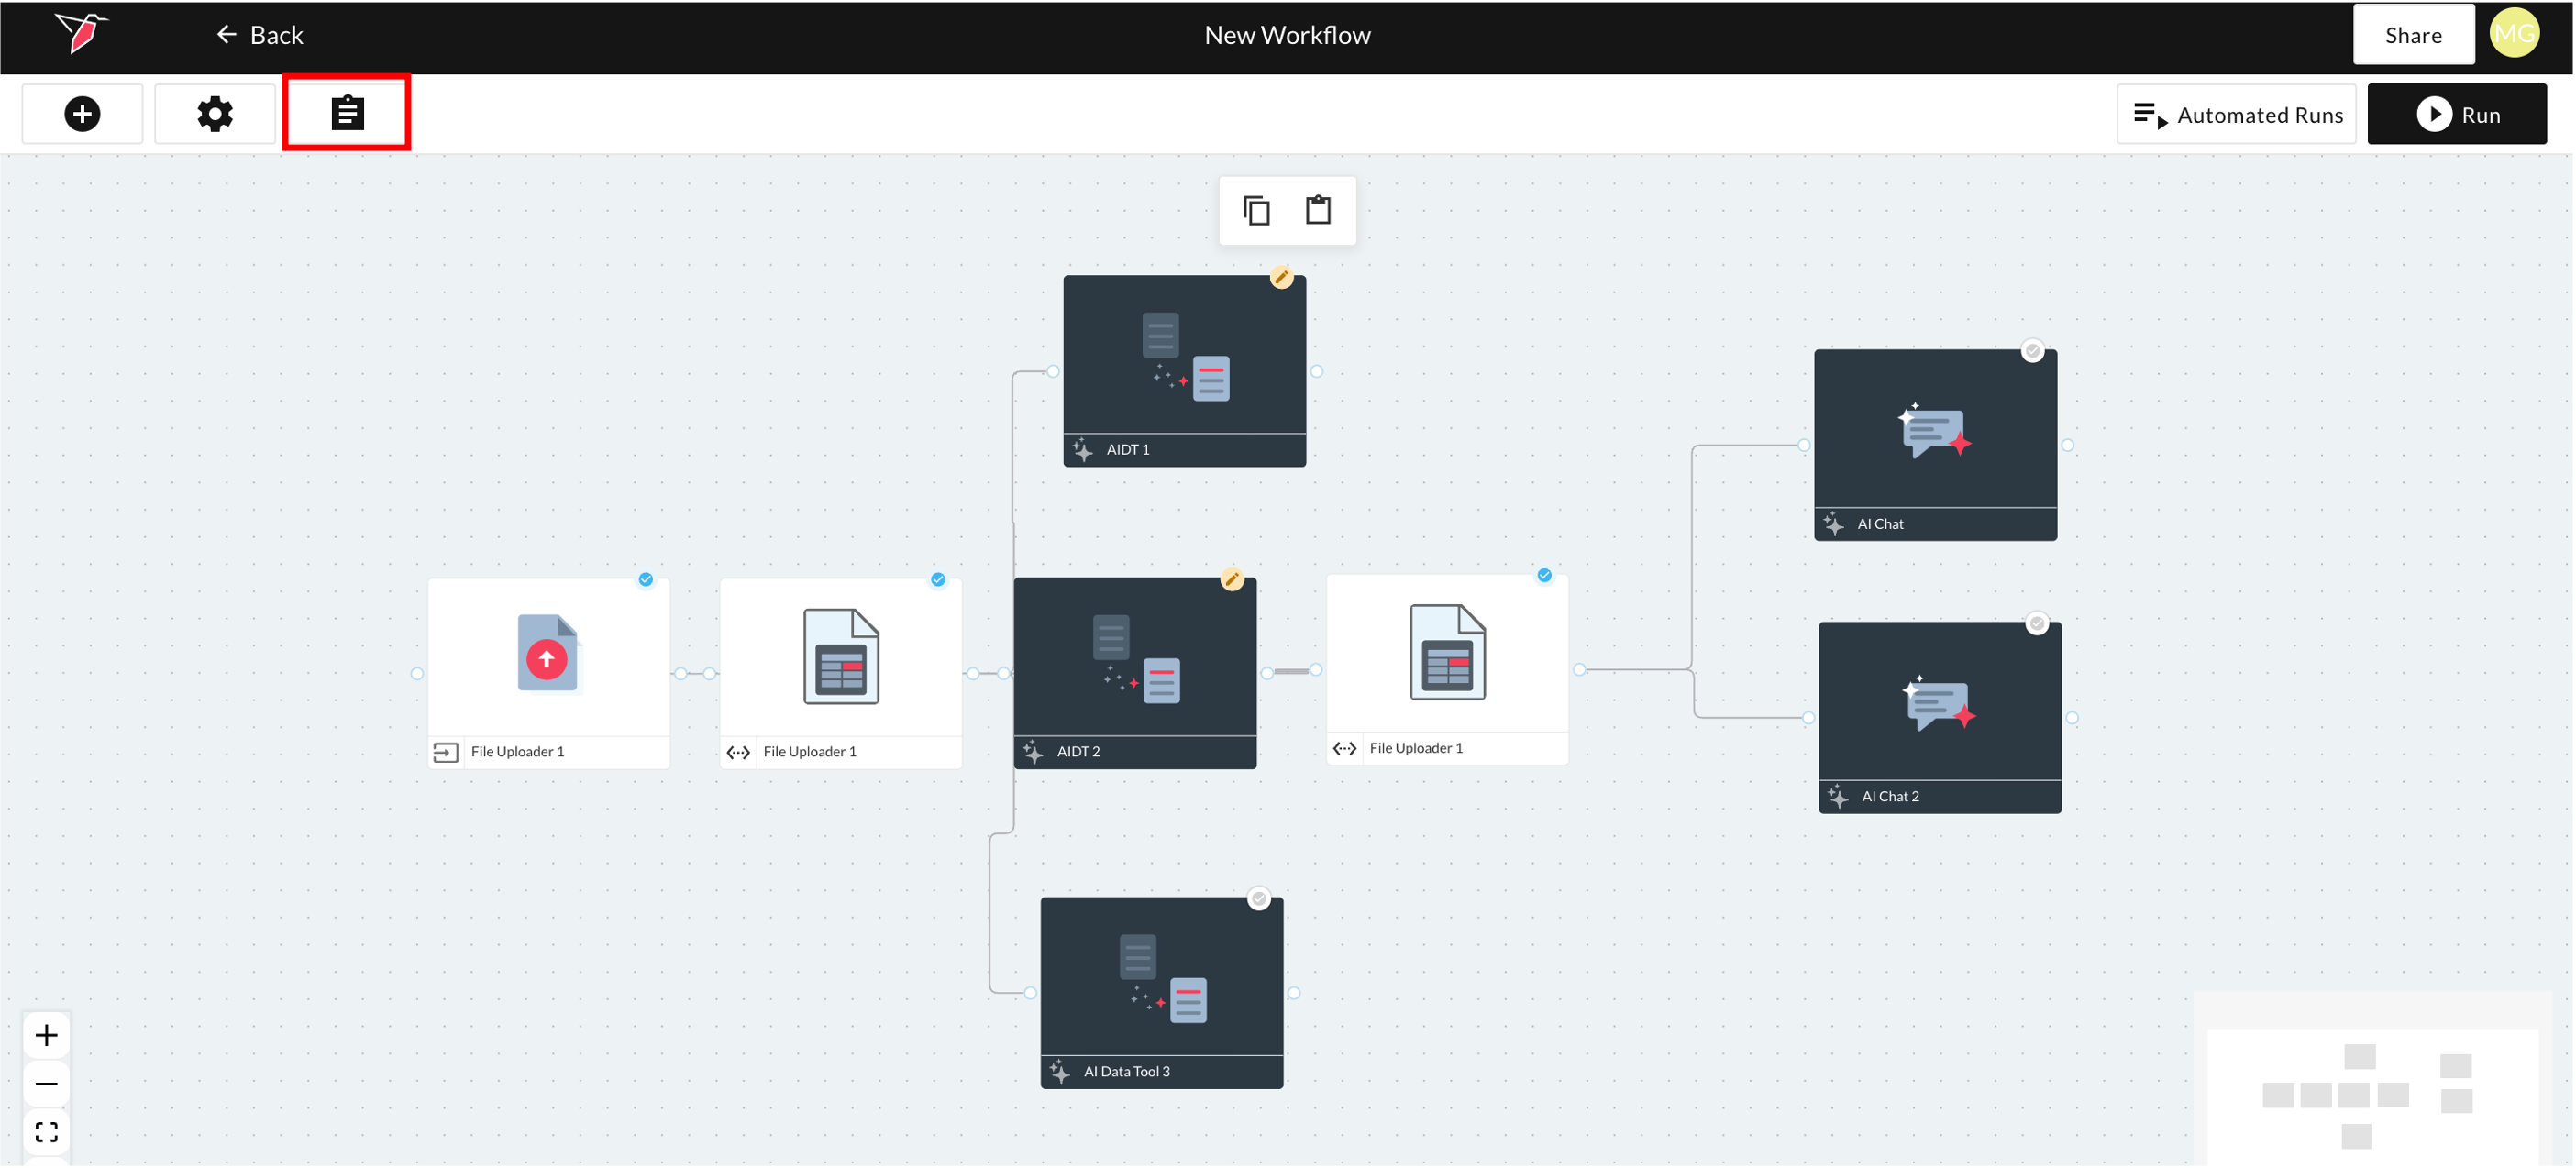Click AIDT 2 orange edit pencil badge

coord(1232,579)
